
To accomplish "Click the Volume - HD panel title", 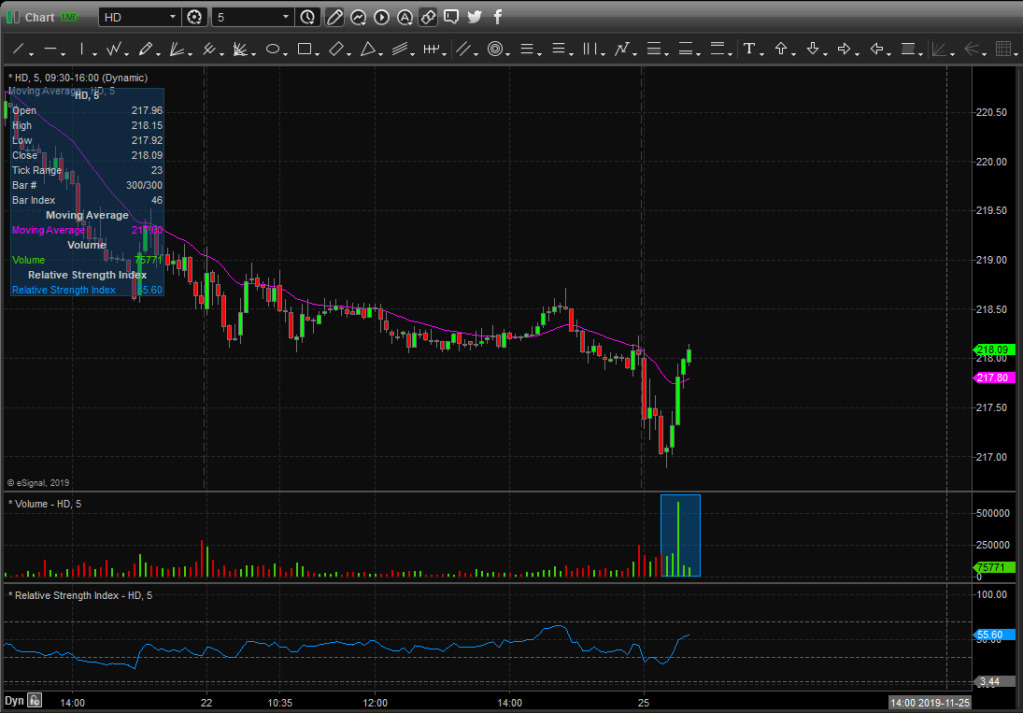I will pos(50,502).
